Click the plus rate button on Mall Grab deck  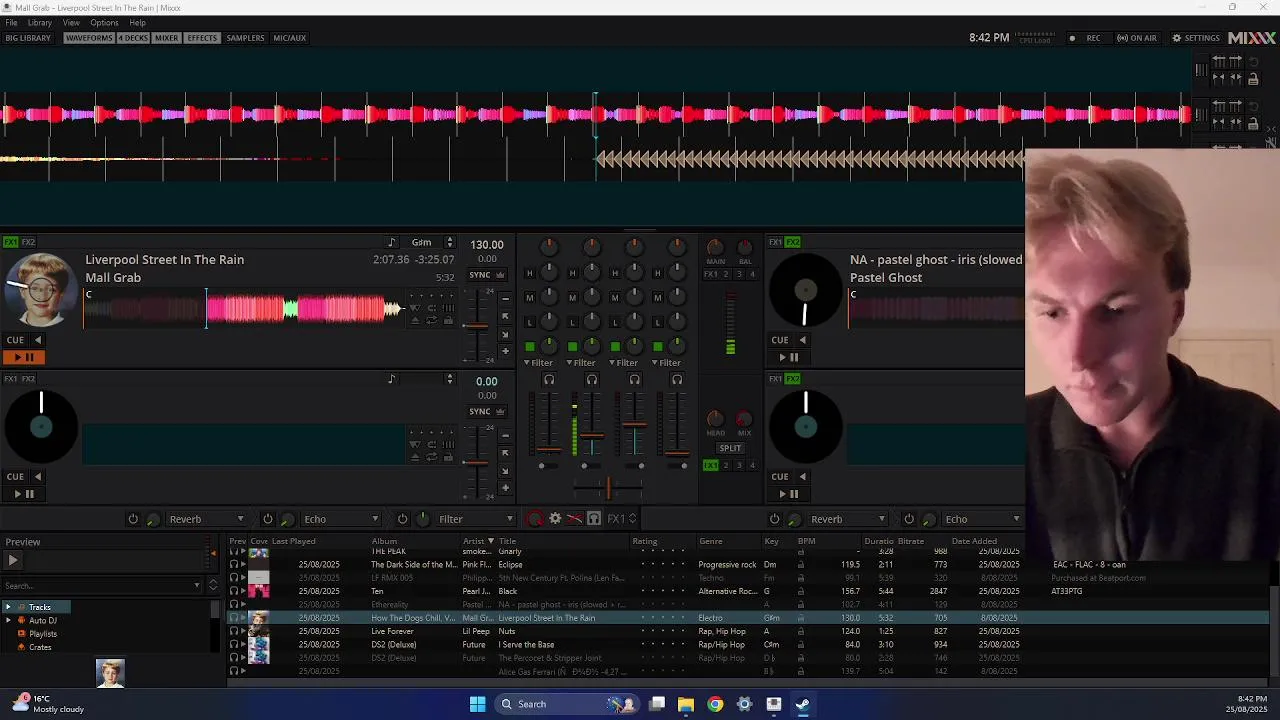(x=505, y=351)
